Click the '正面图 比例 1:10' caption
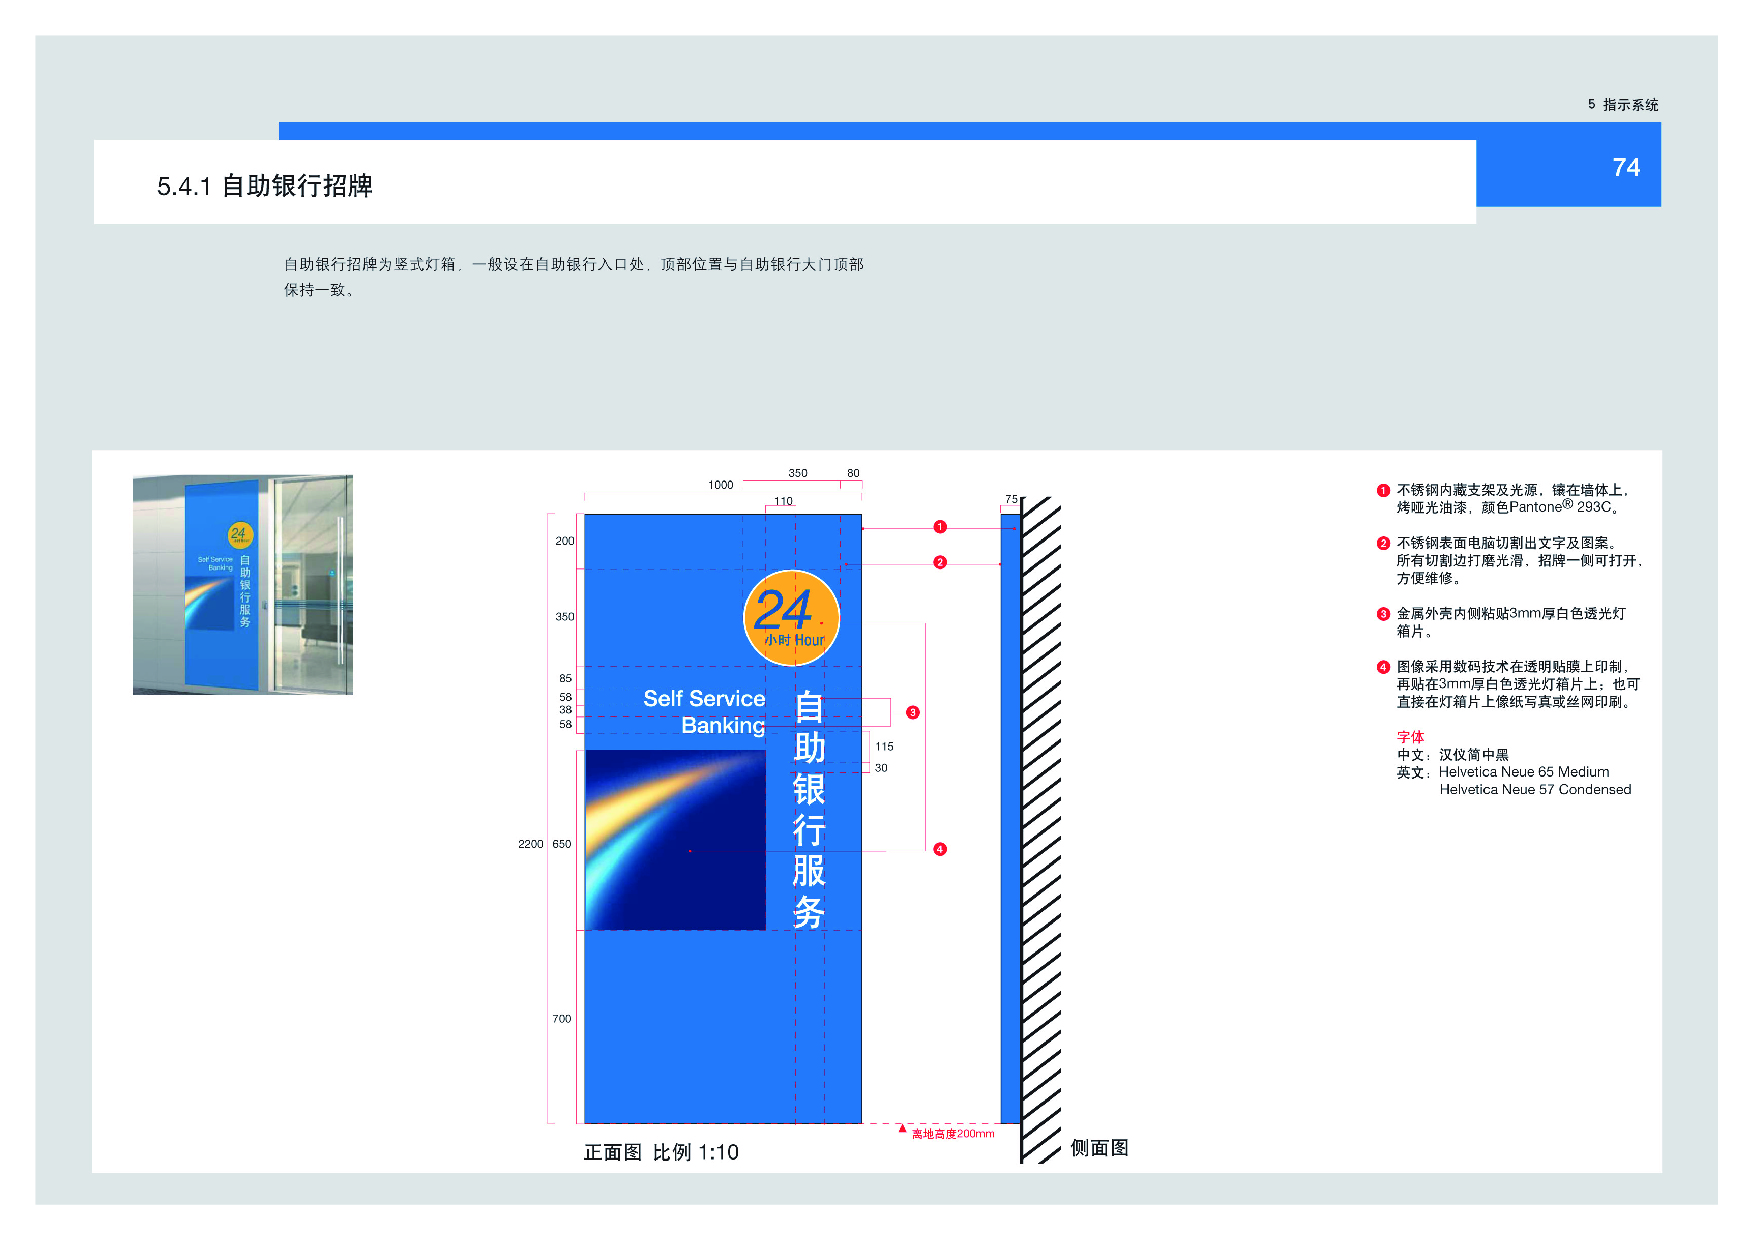The width and height of the screenshot is (1754, 1240). (x=661, y=1152)
